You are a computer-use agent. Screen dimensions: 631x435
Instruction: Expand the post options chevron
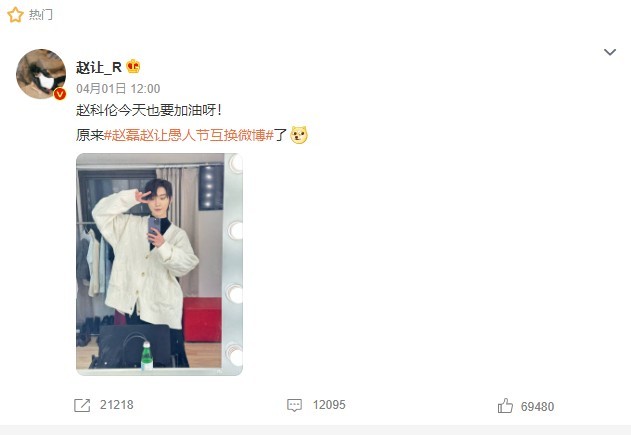610,52
